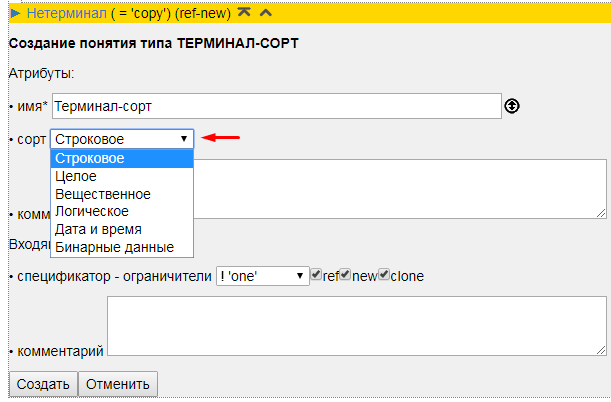Viewport: 611px width, 402px height.
Task: Click the collapse chevron icon in header
Action: 265,13
